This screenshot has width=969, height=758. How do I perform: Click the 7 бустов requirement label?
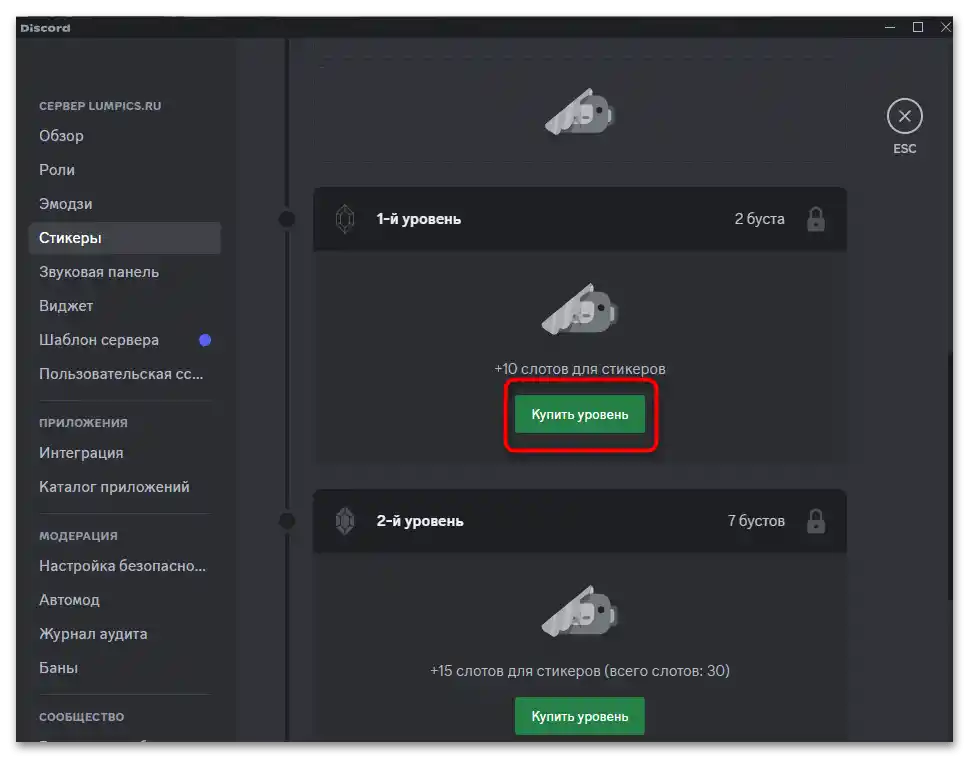[756, 521]
